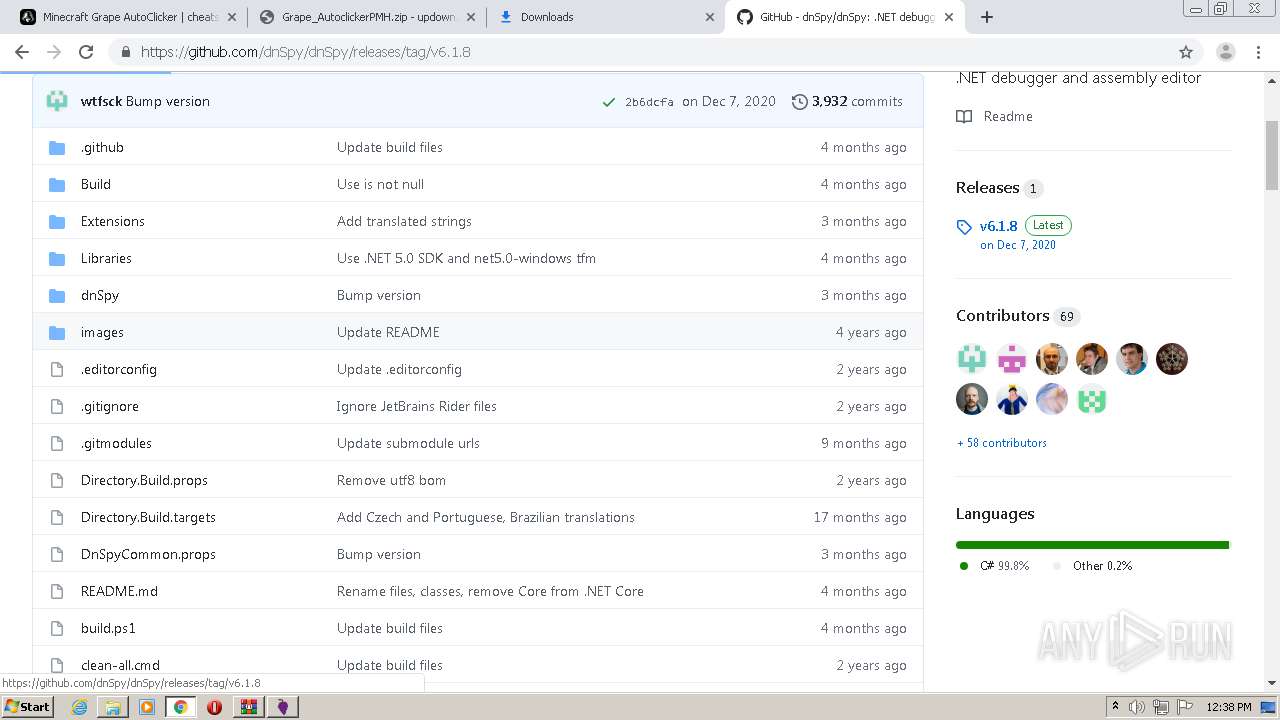The height and width of the screenshot is (720, 1280).
Task: Click the images folder icon
Action: [x=57, y=332]
